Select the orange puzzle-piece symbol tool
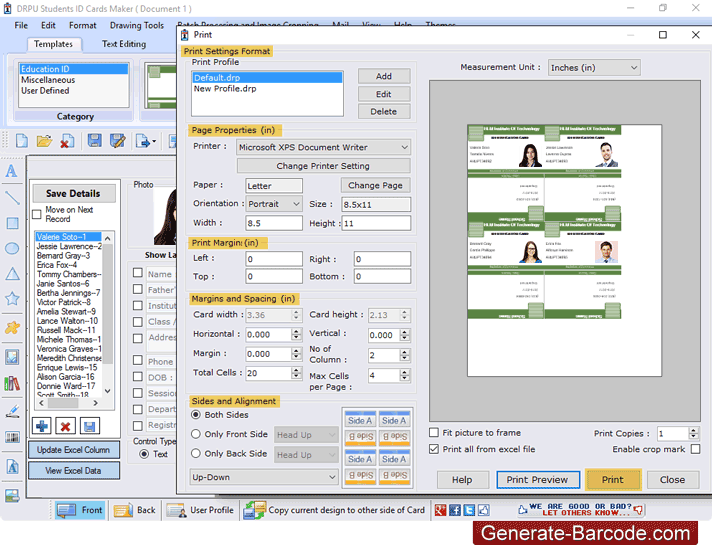 [12, 327]
